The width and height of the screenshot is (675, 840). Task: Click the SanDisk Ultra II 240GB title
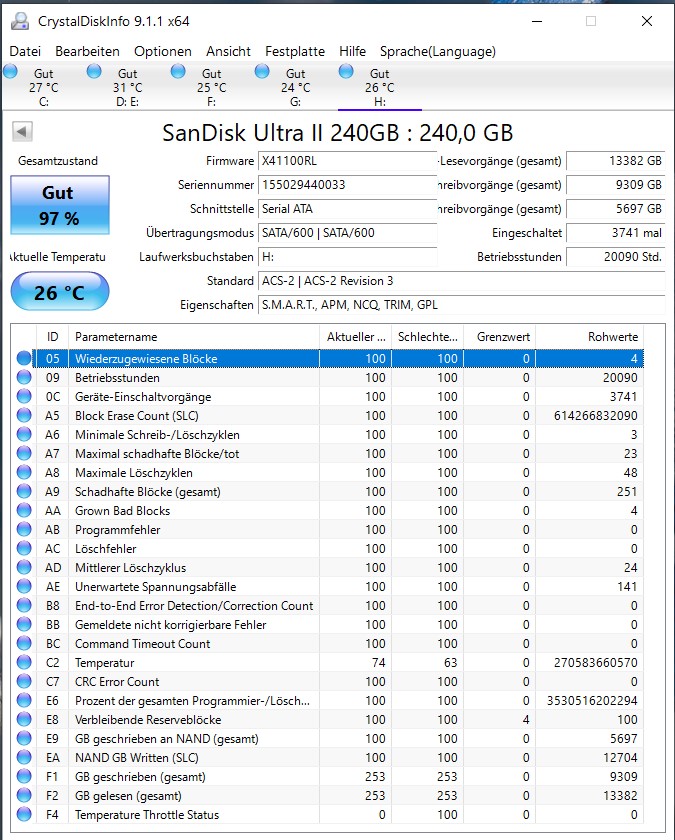(338, 133)
